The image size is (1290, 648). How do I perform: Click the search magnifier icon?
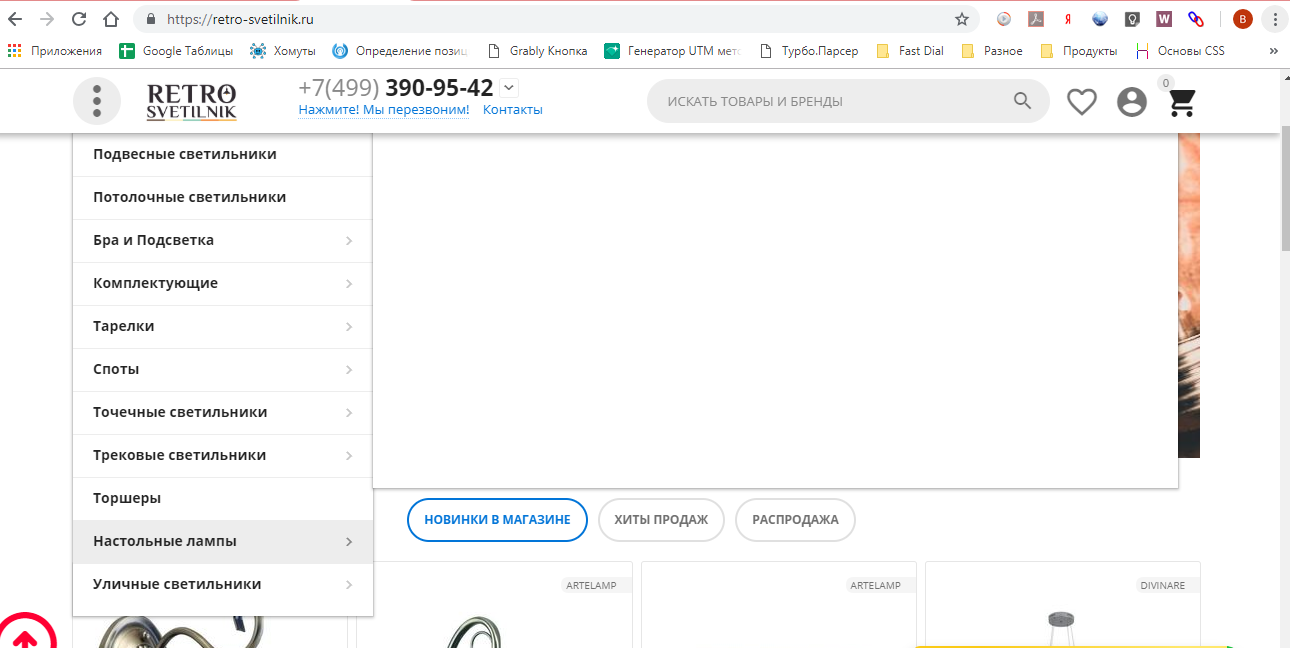pyautogui.click(x=1022, y=100)
